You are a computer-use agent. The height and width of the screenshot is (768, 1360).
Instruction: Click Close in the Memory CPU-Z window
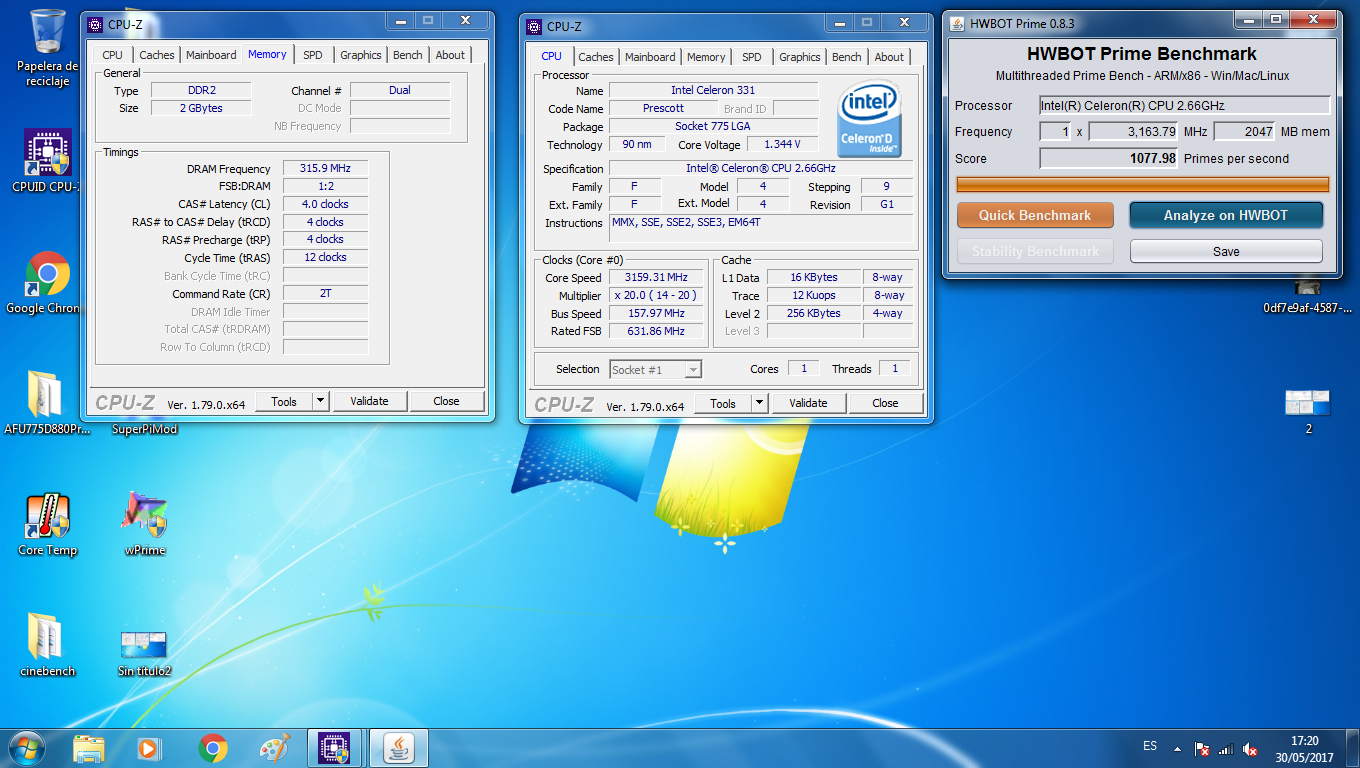(x=447, y=401)
